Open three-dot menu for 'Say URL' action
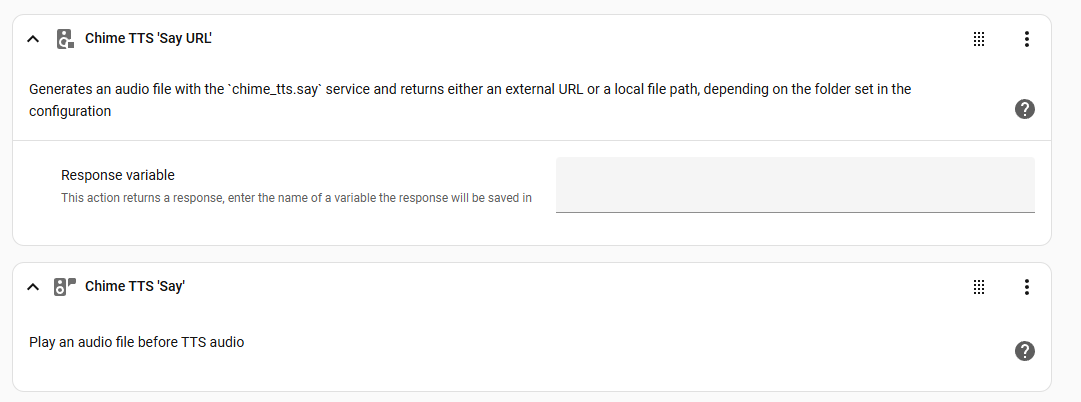Screen dimensions: 1081x402 pos(1026,39)
